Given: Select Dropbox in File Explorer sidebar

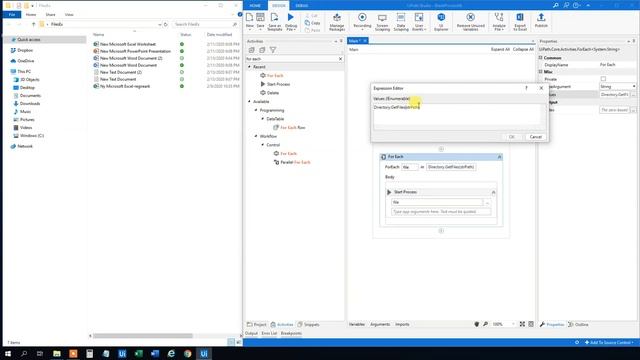Looking at the screenshot, I should click(25, 50).
